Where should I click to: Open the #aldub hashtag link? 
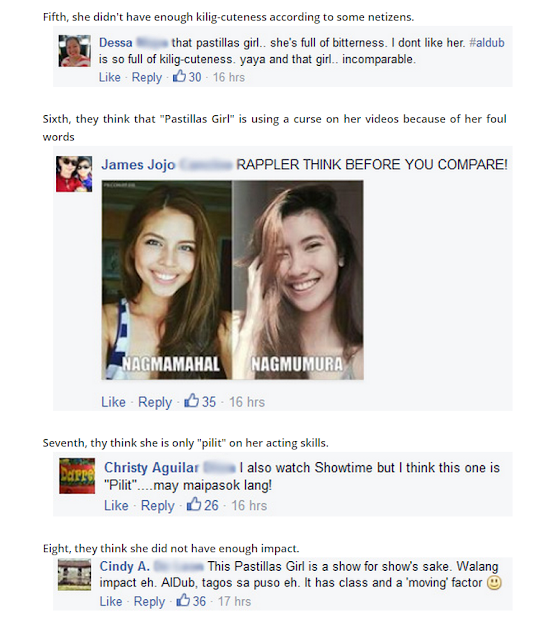point(487,42)
